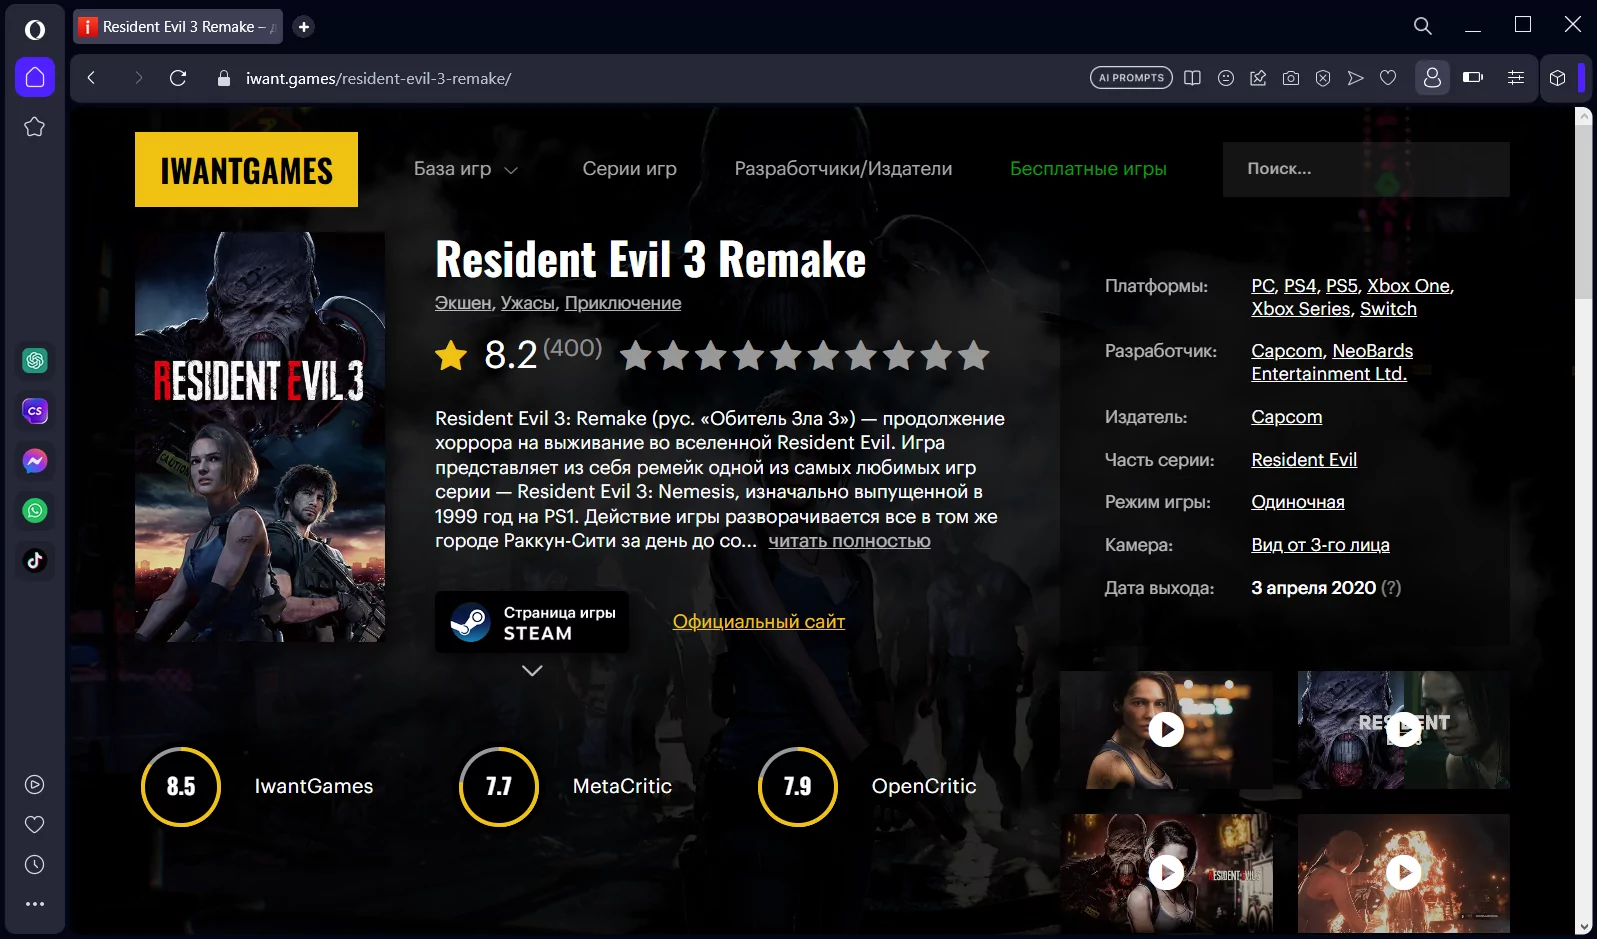Viewport: 1597px width, 939px height.
Task: Open the Экшен genre link
Action: (x=463, y=303)
